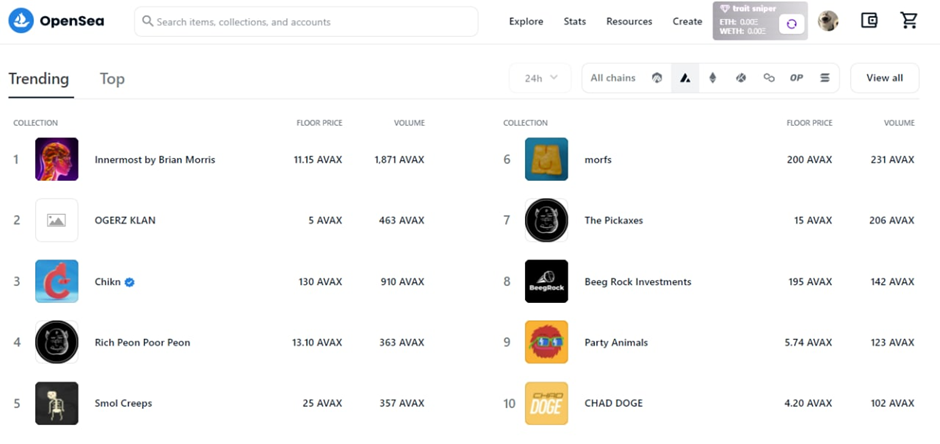Image resolution: width=940 pixels, height=444 pixels.
Task: Open Innermost by Brian Morris collection link
Action: (x=155, y=160)
